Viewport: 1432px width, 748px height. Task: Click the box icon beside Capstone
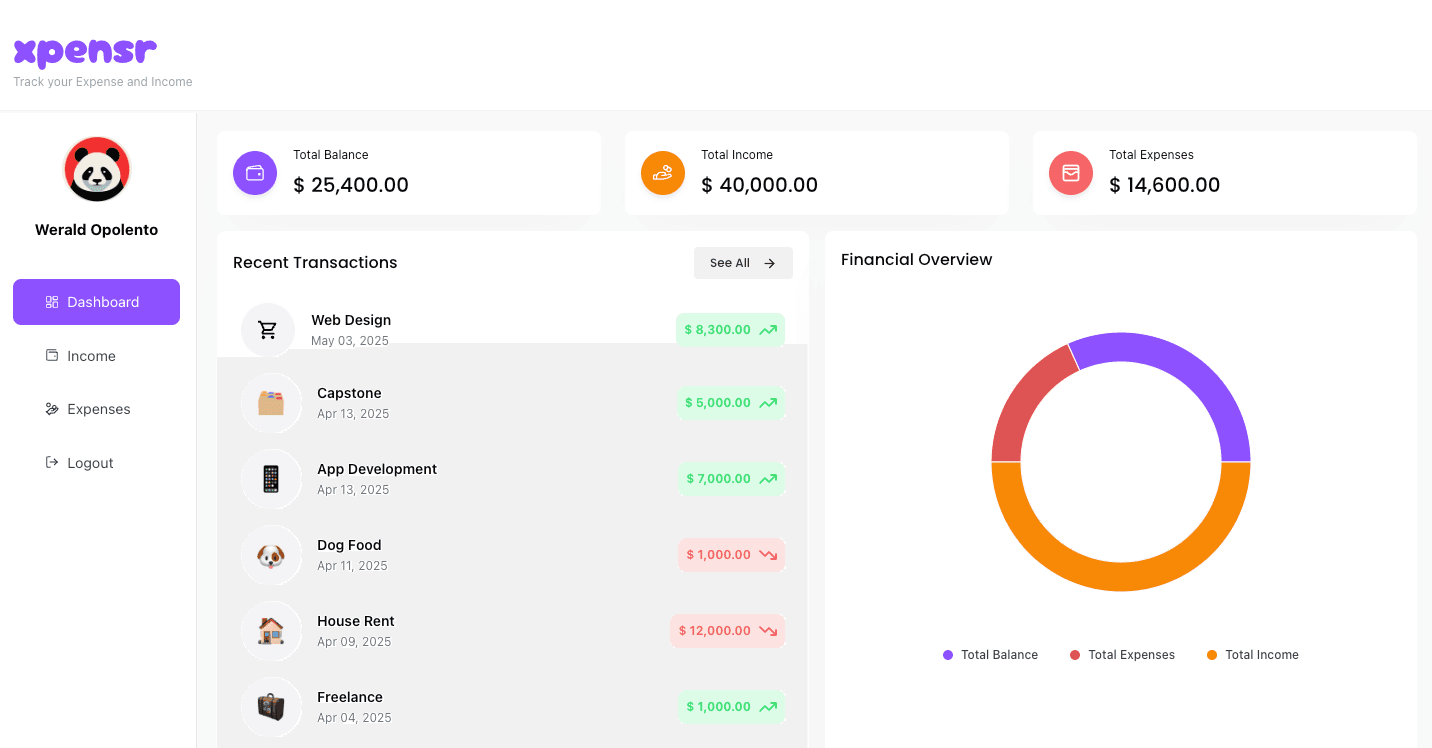click(x=271, y=403)
